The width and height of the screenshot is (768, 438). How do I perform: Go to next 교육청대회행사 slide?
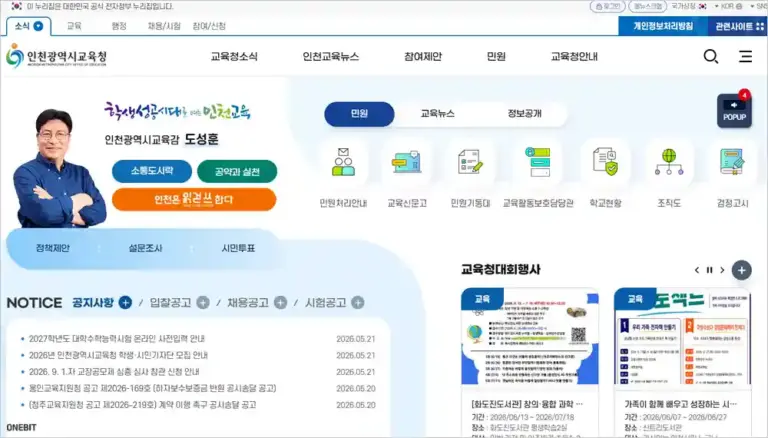pyautogui.click(x=722, y=270)
